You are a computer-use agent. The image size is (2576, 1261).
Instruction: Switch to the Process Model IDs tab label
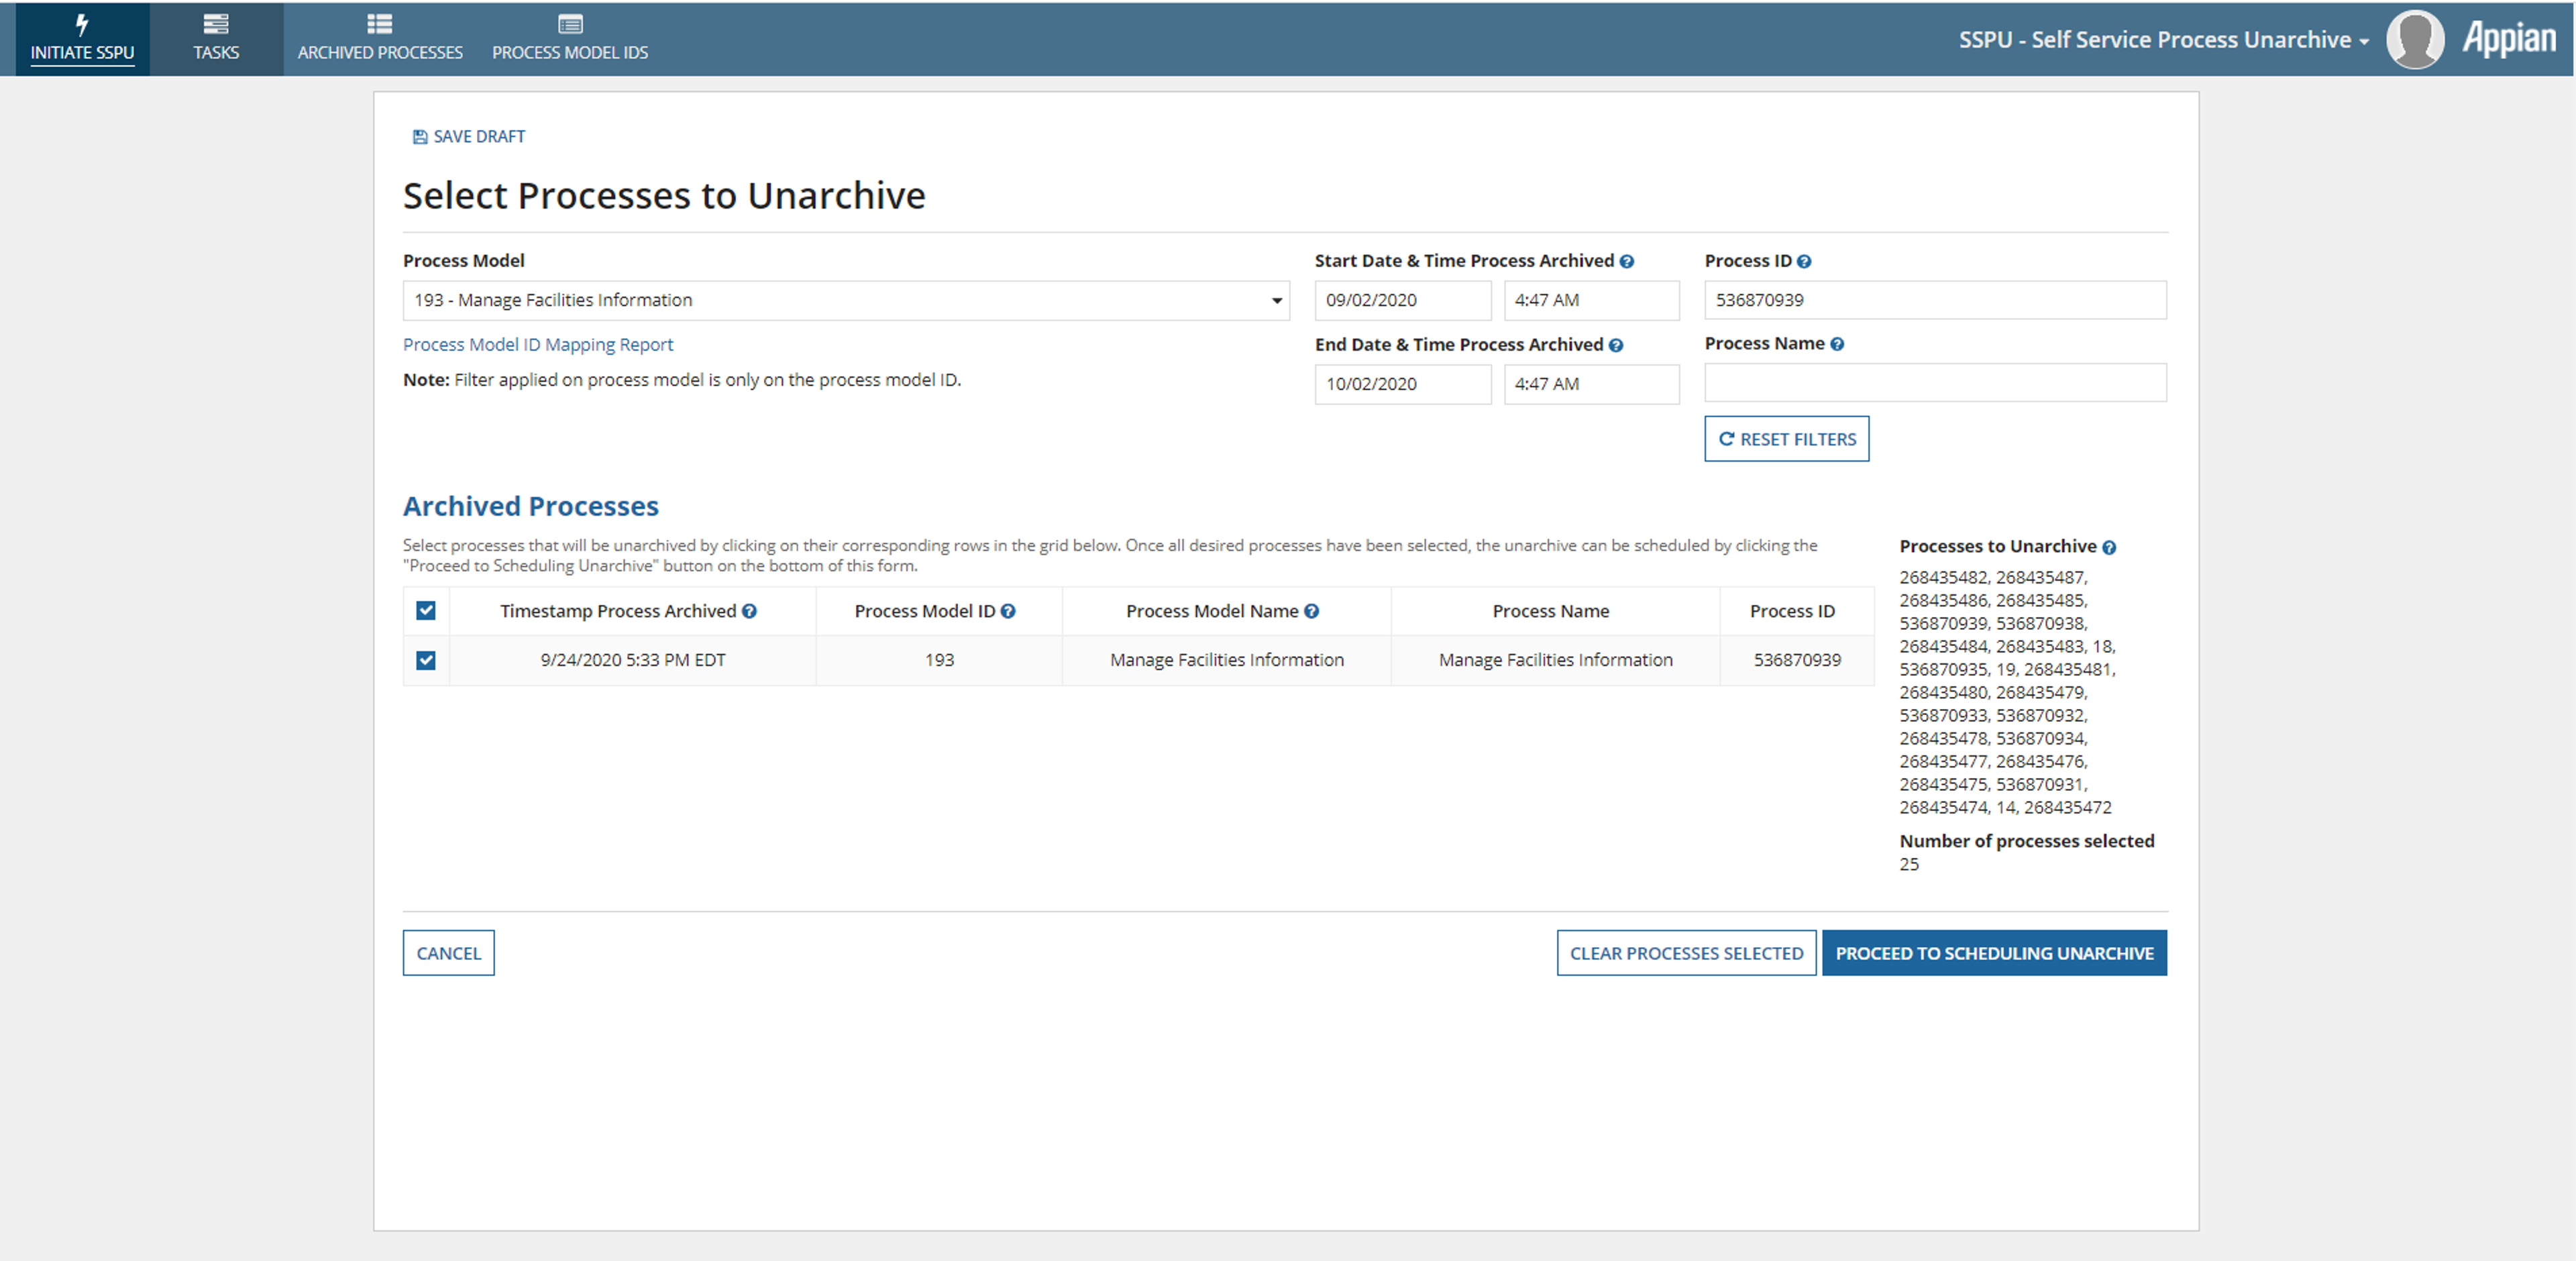pyautogui.click(x=570, y=53)
